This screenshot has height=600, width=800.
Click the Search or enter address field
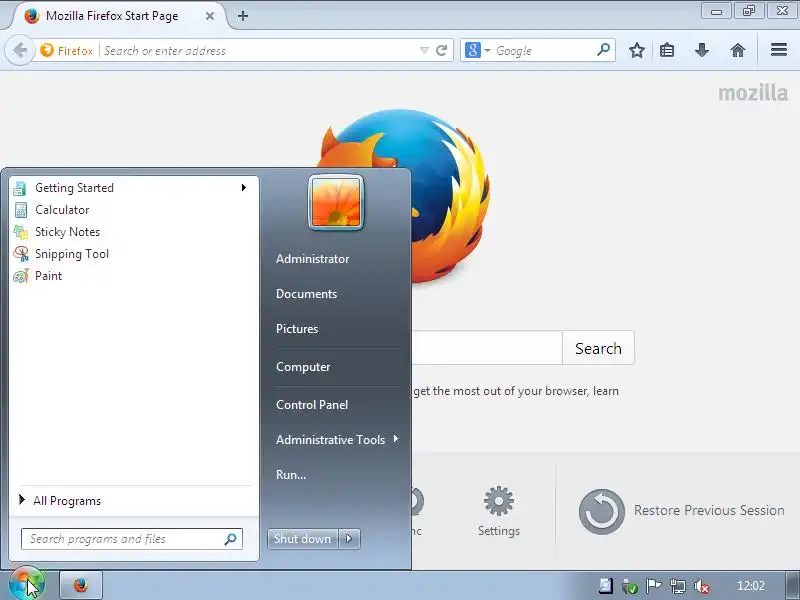point(259,51)
